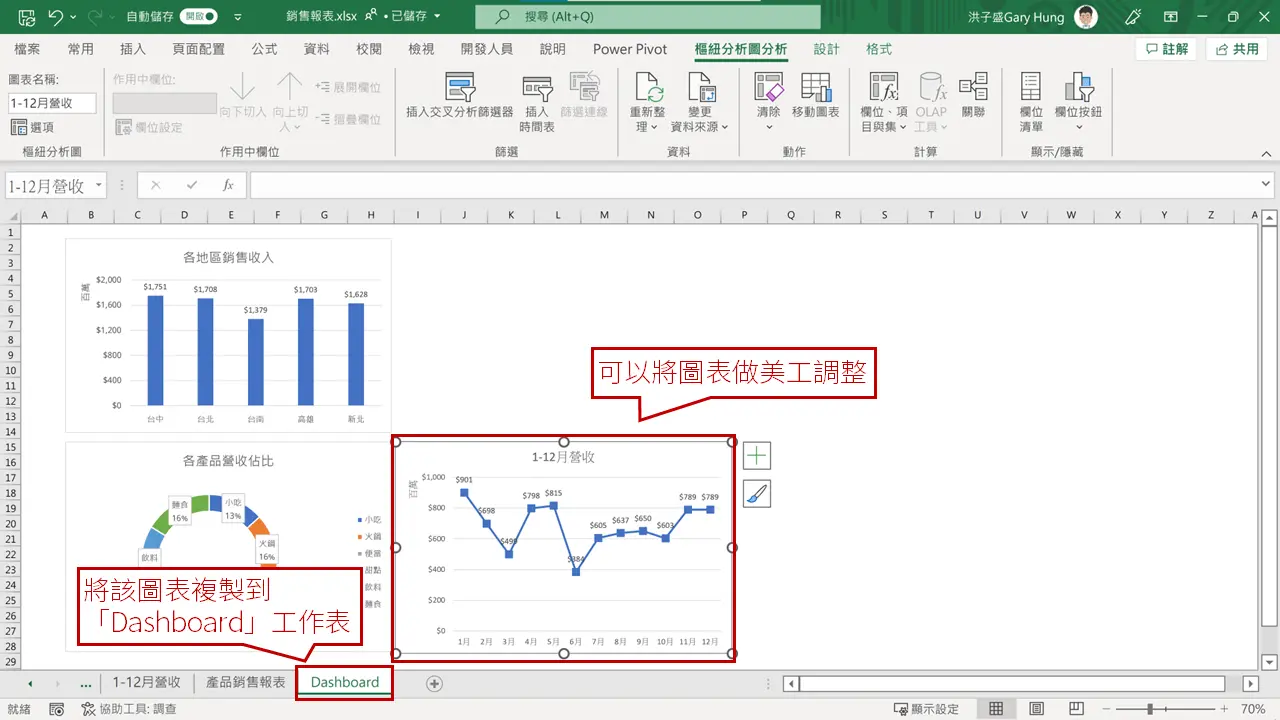Screen dimensions: 1280x720
Task: Click Insert Timeline (插入時間表) icon
Action: coord(537,89)
